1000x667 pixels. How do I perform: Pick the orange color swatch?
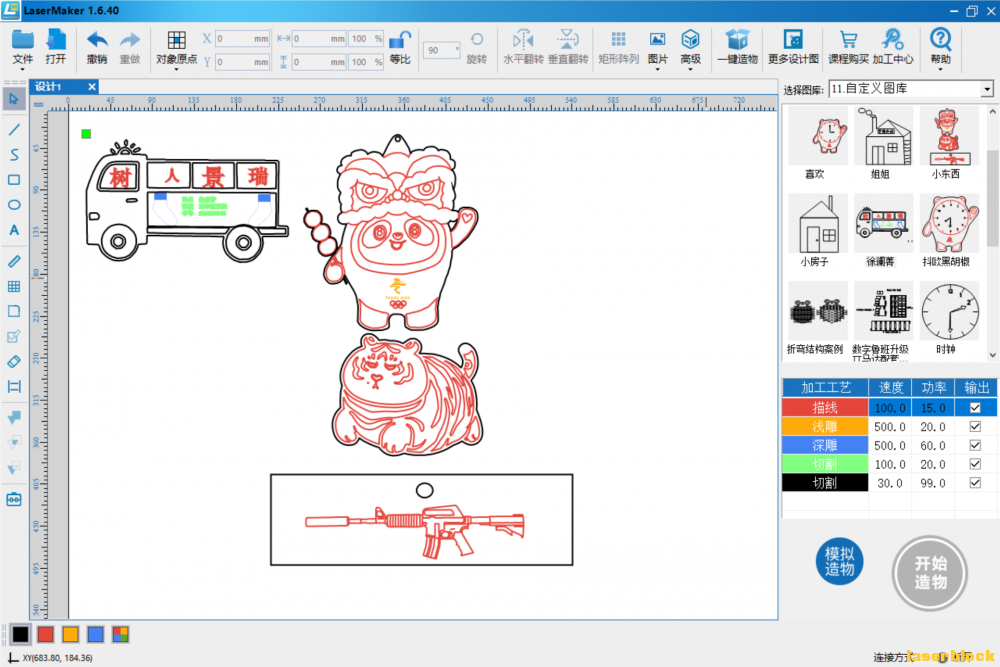pos(70,634)
